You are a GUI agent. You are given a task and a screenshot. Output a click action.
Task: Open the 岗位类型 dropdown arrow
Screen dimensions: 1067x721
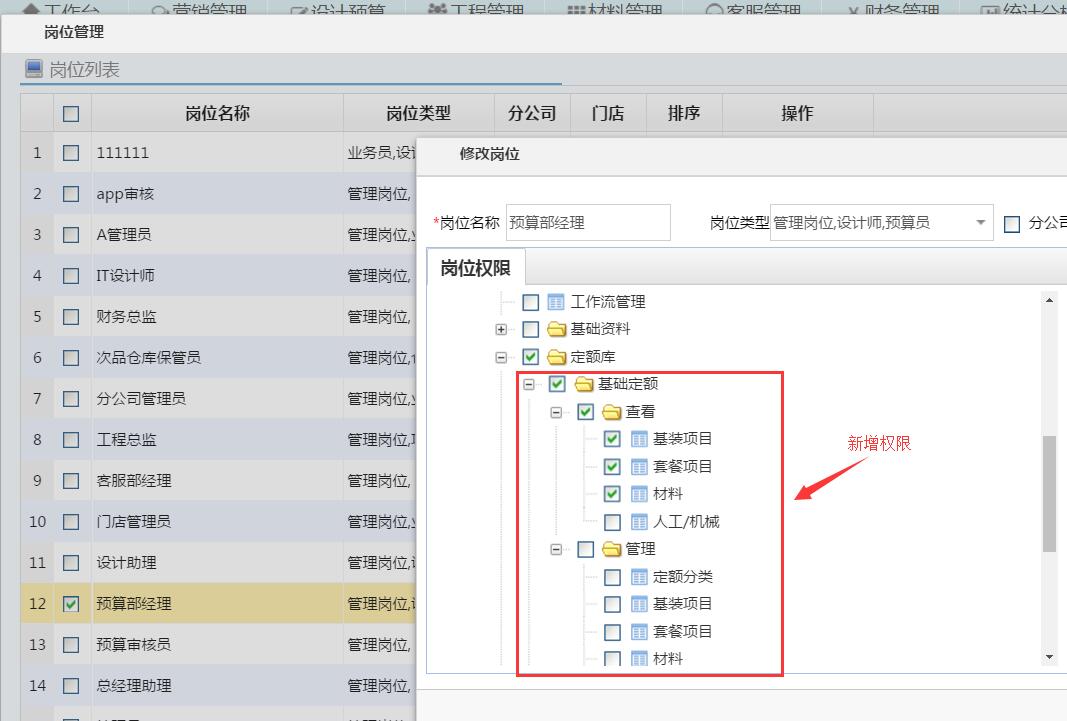(x=981, y=223)
